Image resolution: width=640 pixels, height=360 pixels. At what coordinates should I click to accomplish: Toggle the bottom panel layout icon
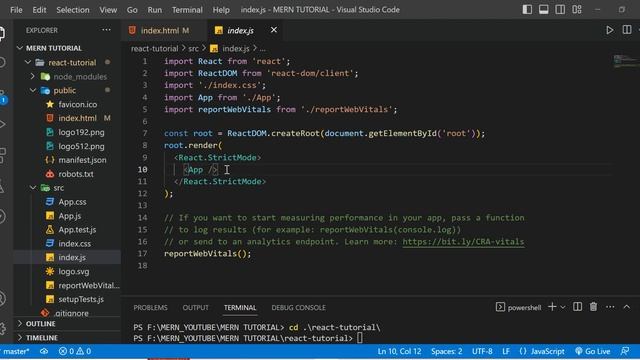coord(544,9)
